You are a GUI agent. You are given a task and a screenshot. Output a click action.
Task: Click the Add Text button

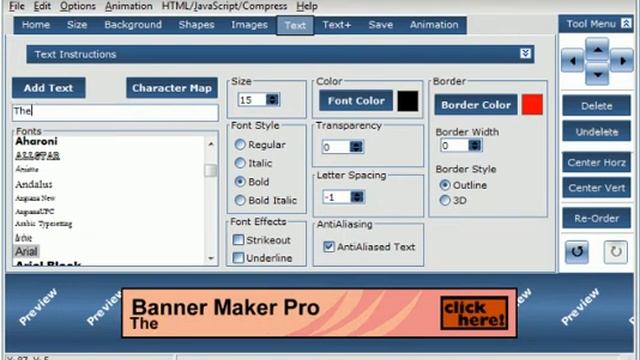pyautogui.click(x=49, y=88)
